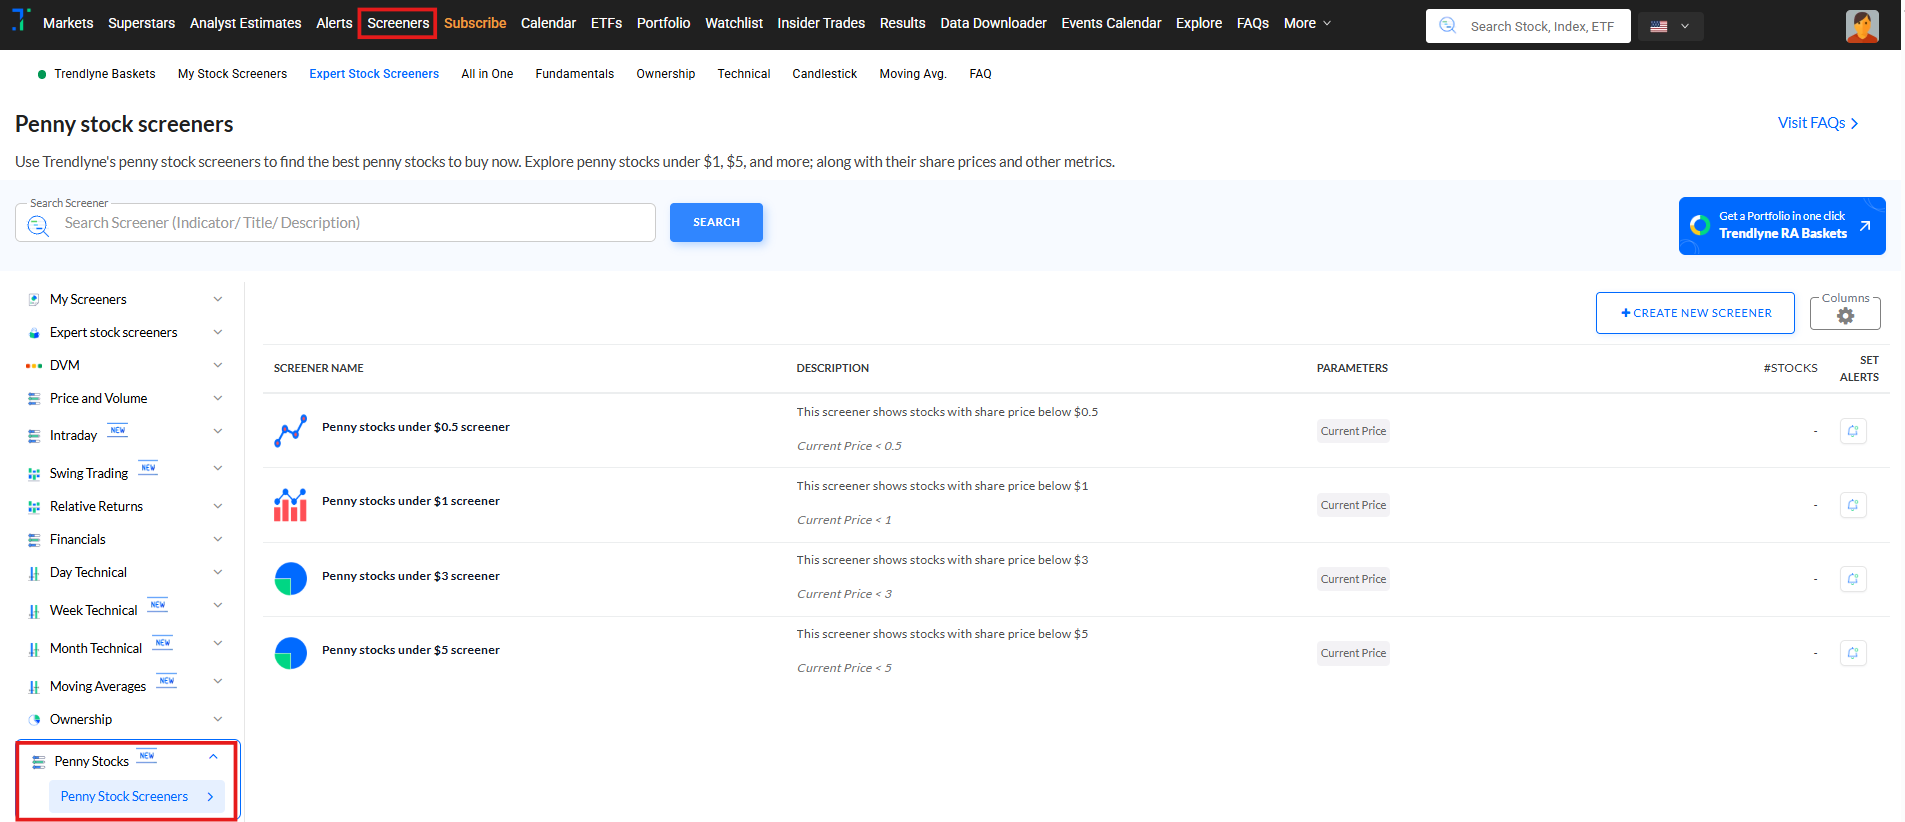Screen dimensions: 1905x822
Task: Click the Trendlyne logo icon
Action: (21, 20)
